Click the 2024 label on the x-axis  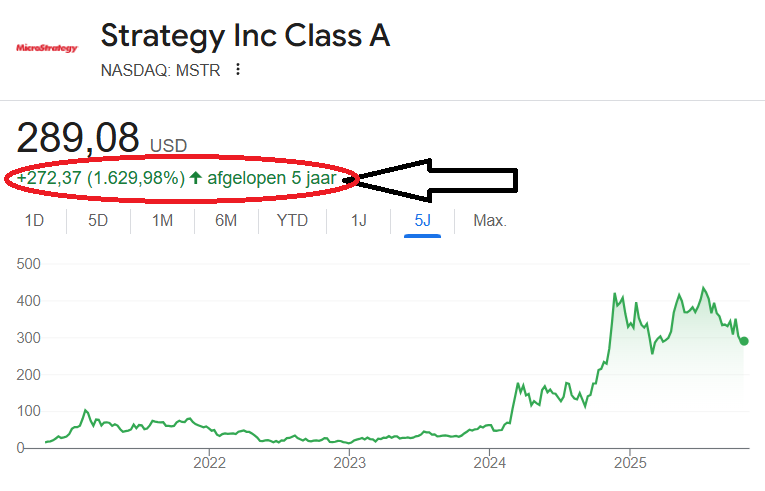point(490,462)
